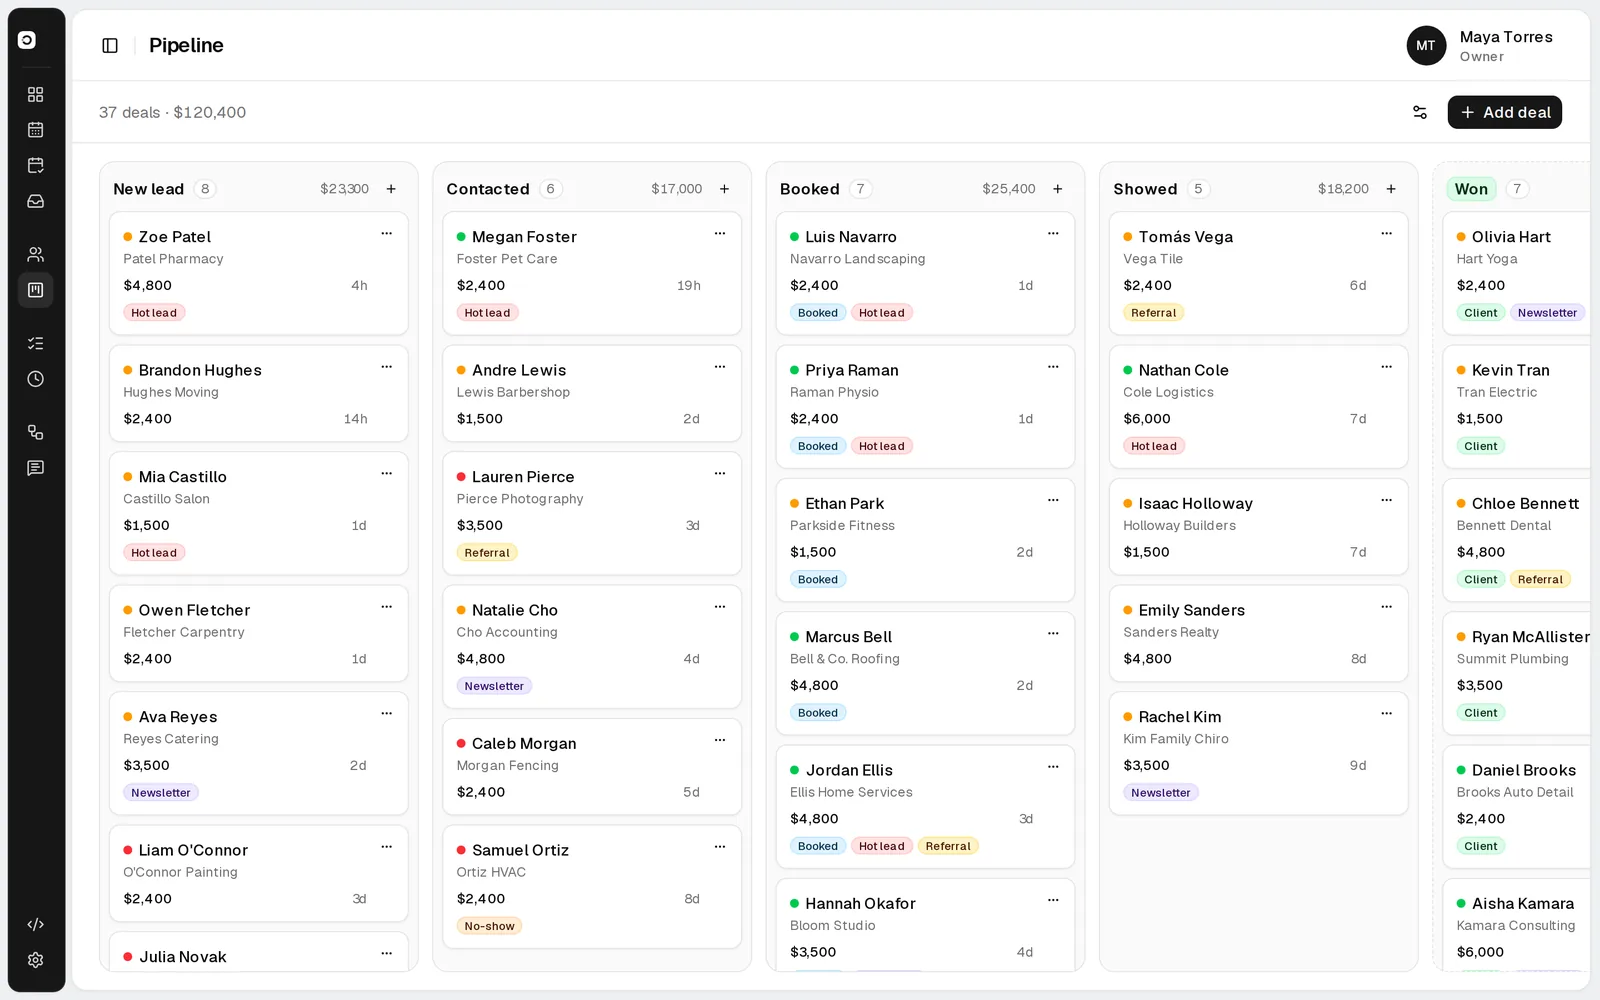Select the Won column label
The image size is (1600, 1000).
(x=1471, y=189)
